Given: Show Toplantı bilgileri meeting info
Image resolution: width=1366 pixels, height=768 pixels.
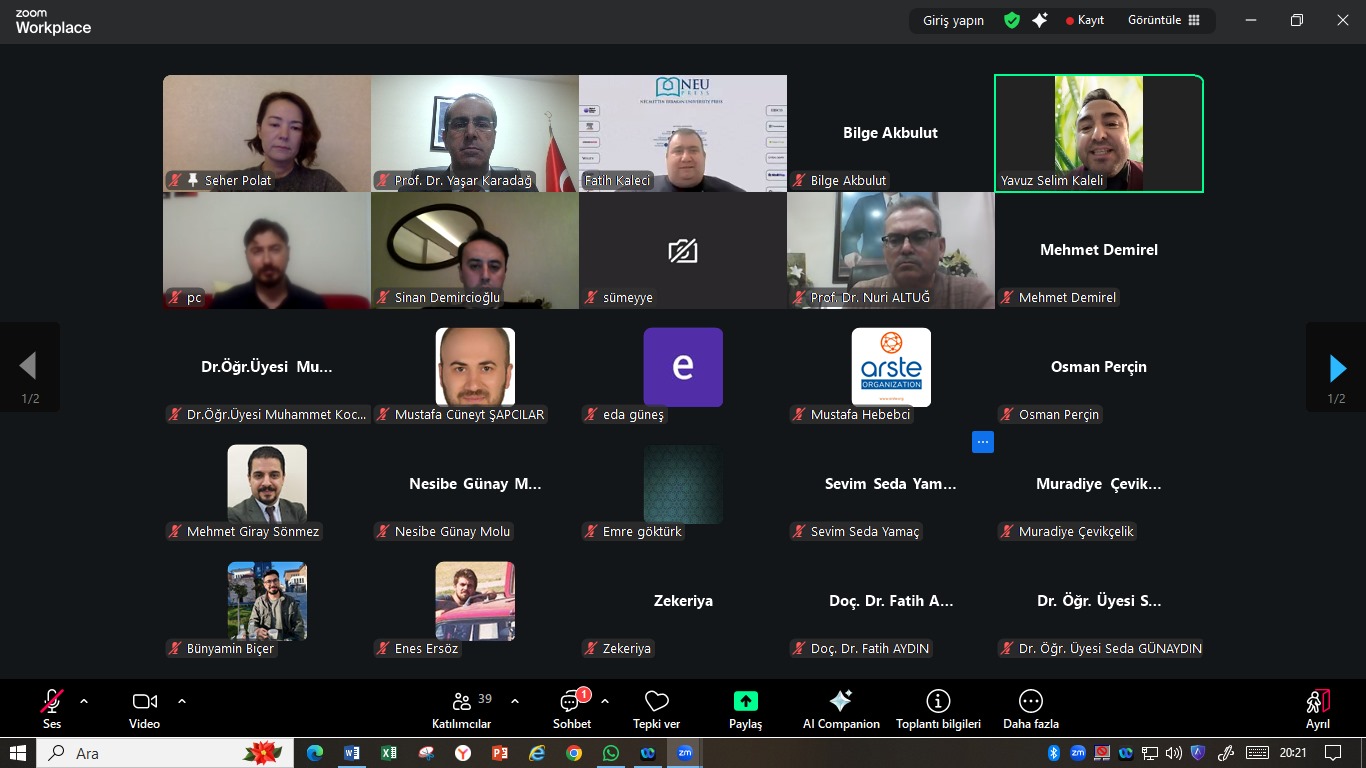Looking at the screenshot, I should coord(938,708).
